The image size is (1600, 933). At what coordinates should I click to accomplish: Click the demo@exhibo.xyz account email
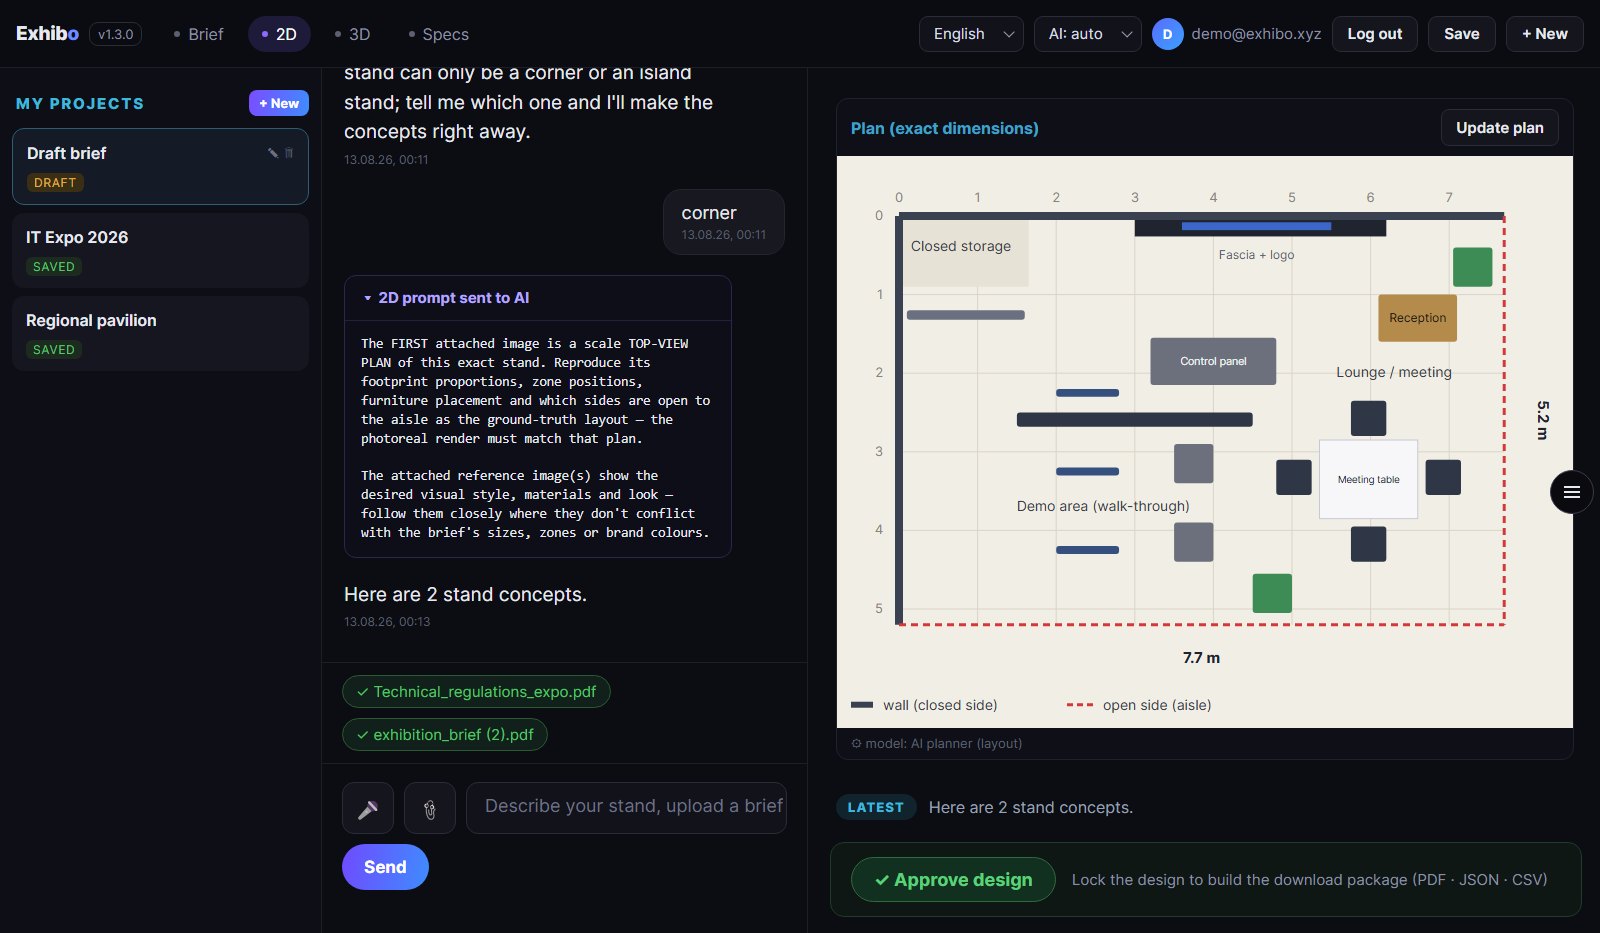(x=1256, y=34)
